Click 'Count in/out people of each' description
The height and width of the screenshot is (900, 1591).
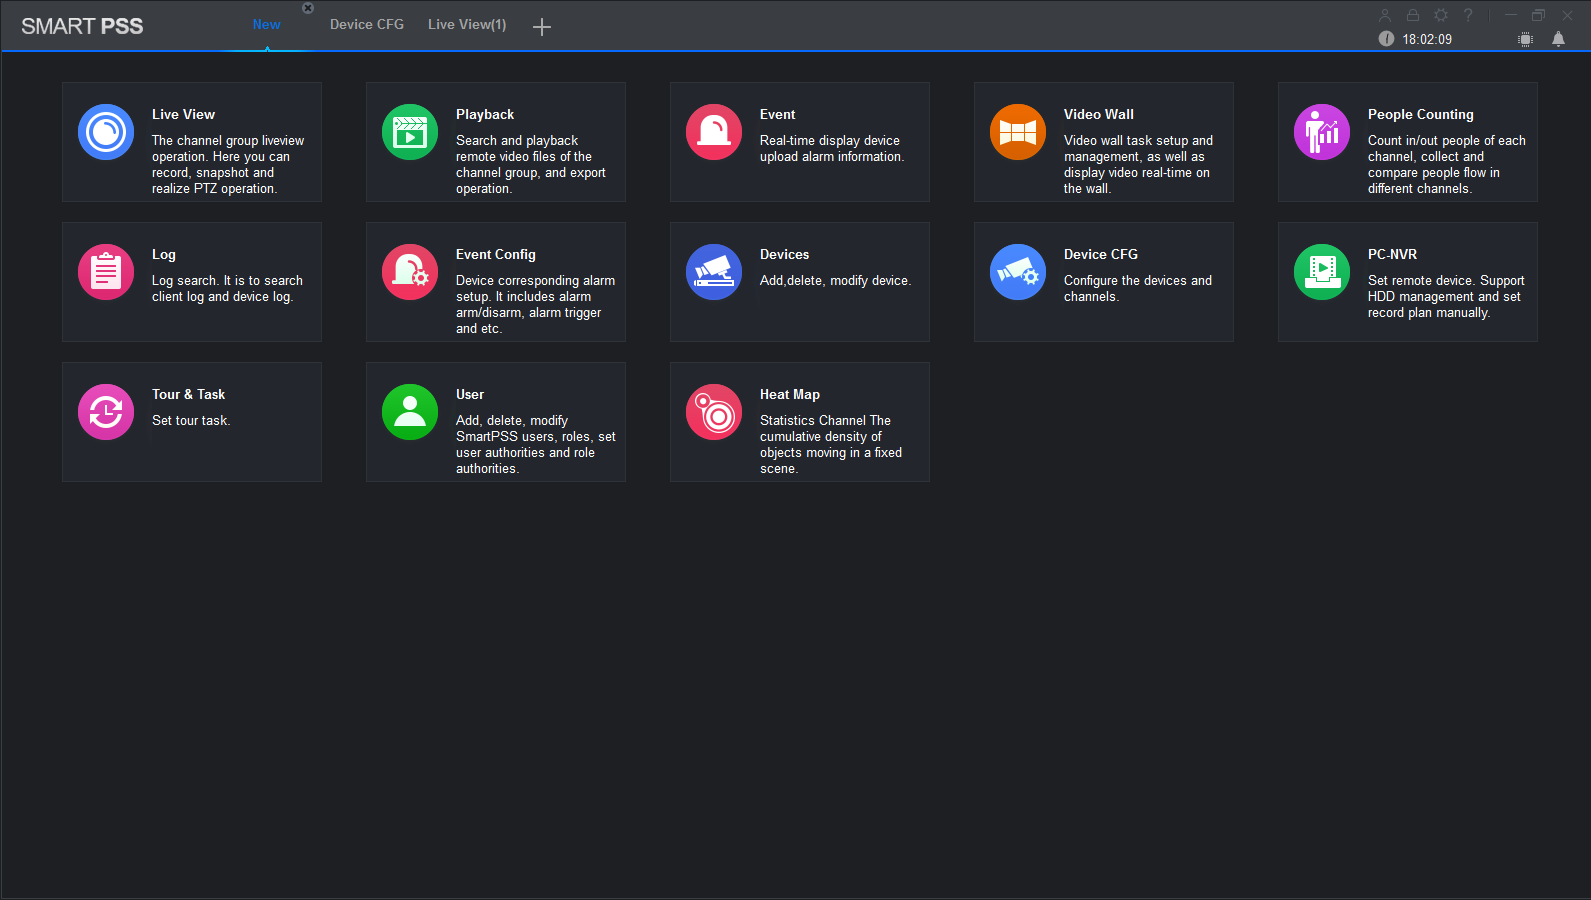(1447, 164)
